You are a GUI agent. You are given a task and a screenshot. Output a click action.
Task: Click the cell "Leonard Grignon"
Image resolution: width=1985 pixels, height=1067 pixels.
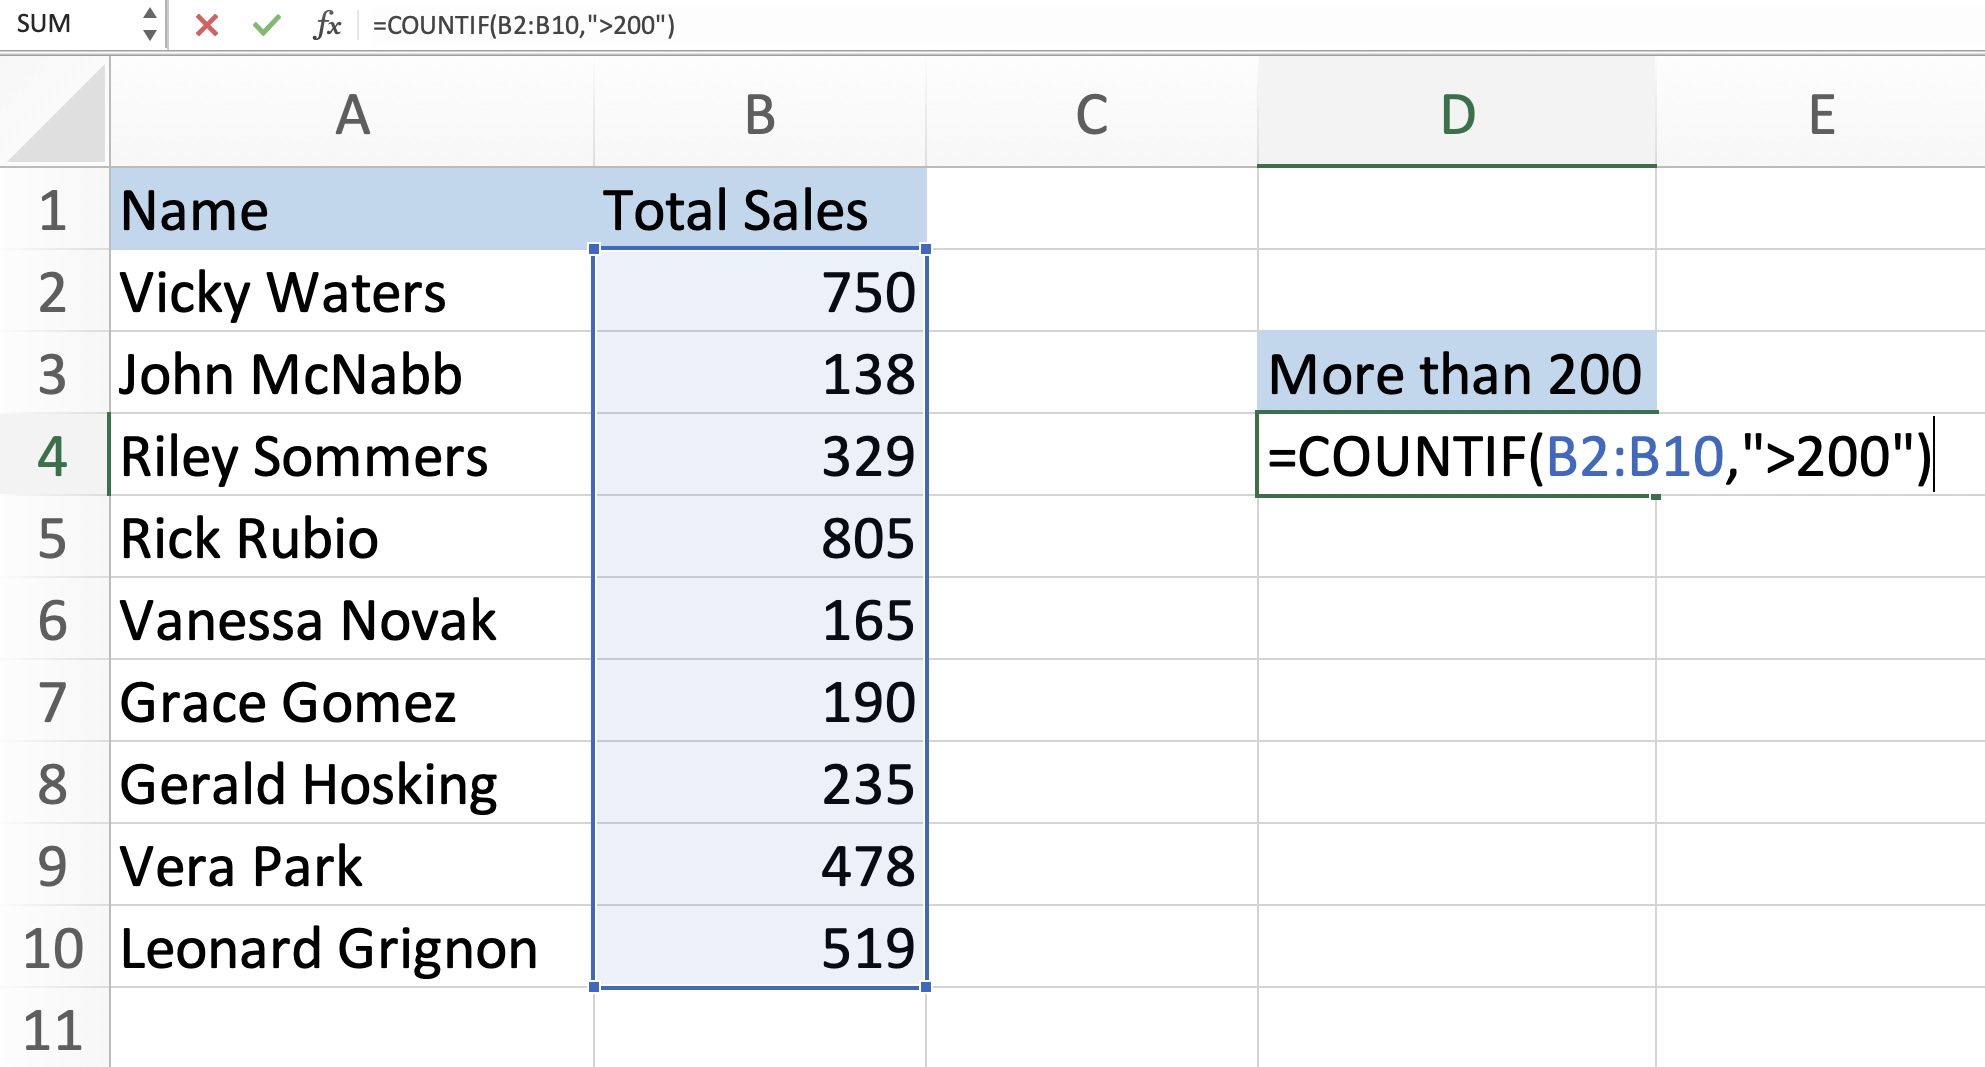pyautogui.click(x=352, y=948)
